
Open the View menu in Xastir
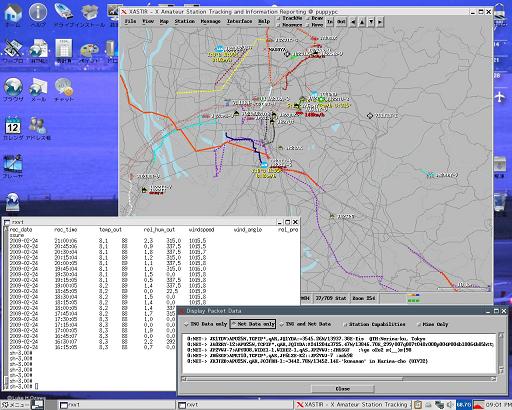click(x=148, y=21)
